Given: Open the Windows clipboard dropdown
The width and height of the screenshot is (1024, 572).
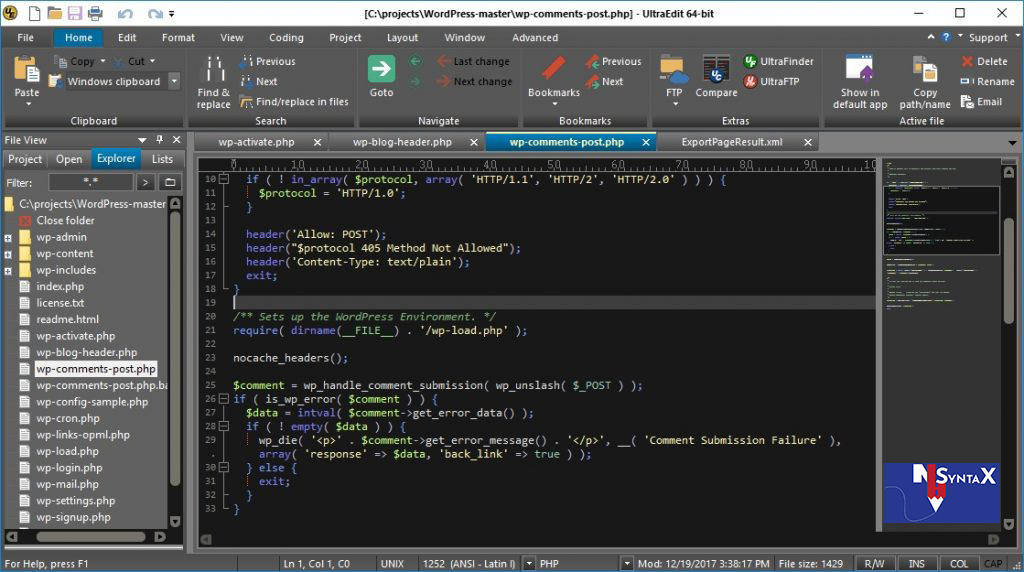Looking at the screenshot, I should (x=174, y=81).
